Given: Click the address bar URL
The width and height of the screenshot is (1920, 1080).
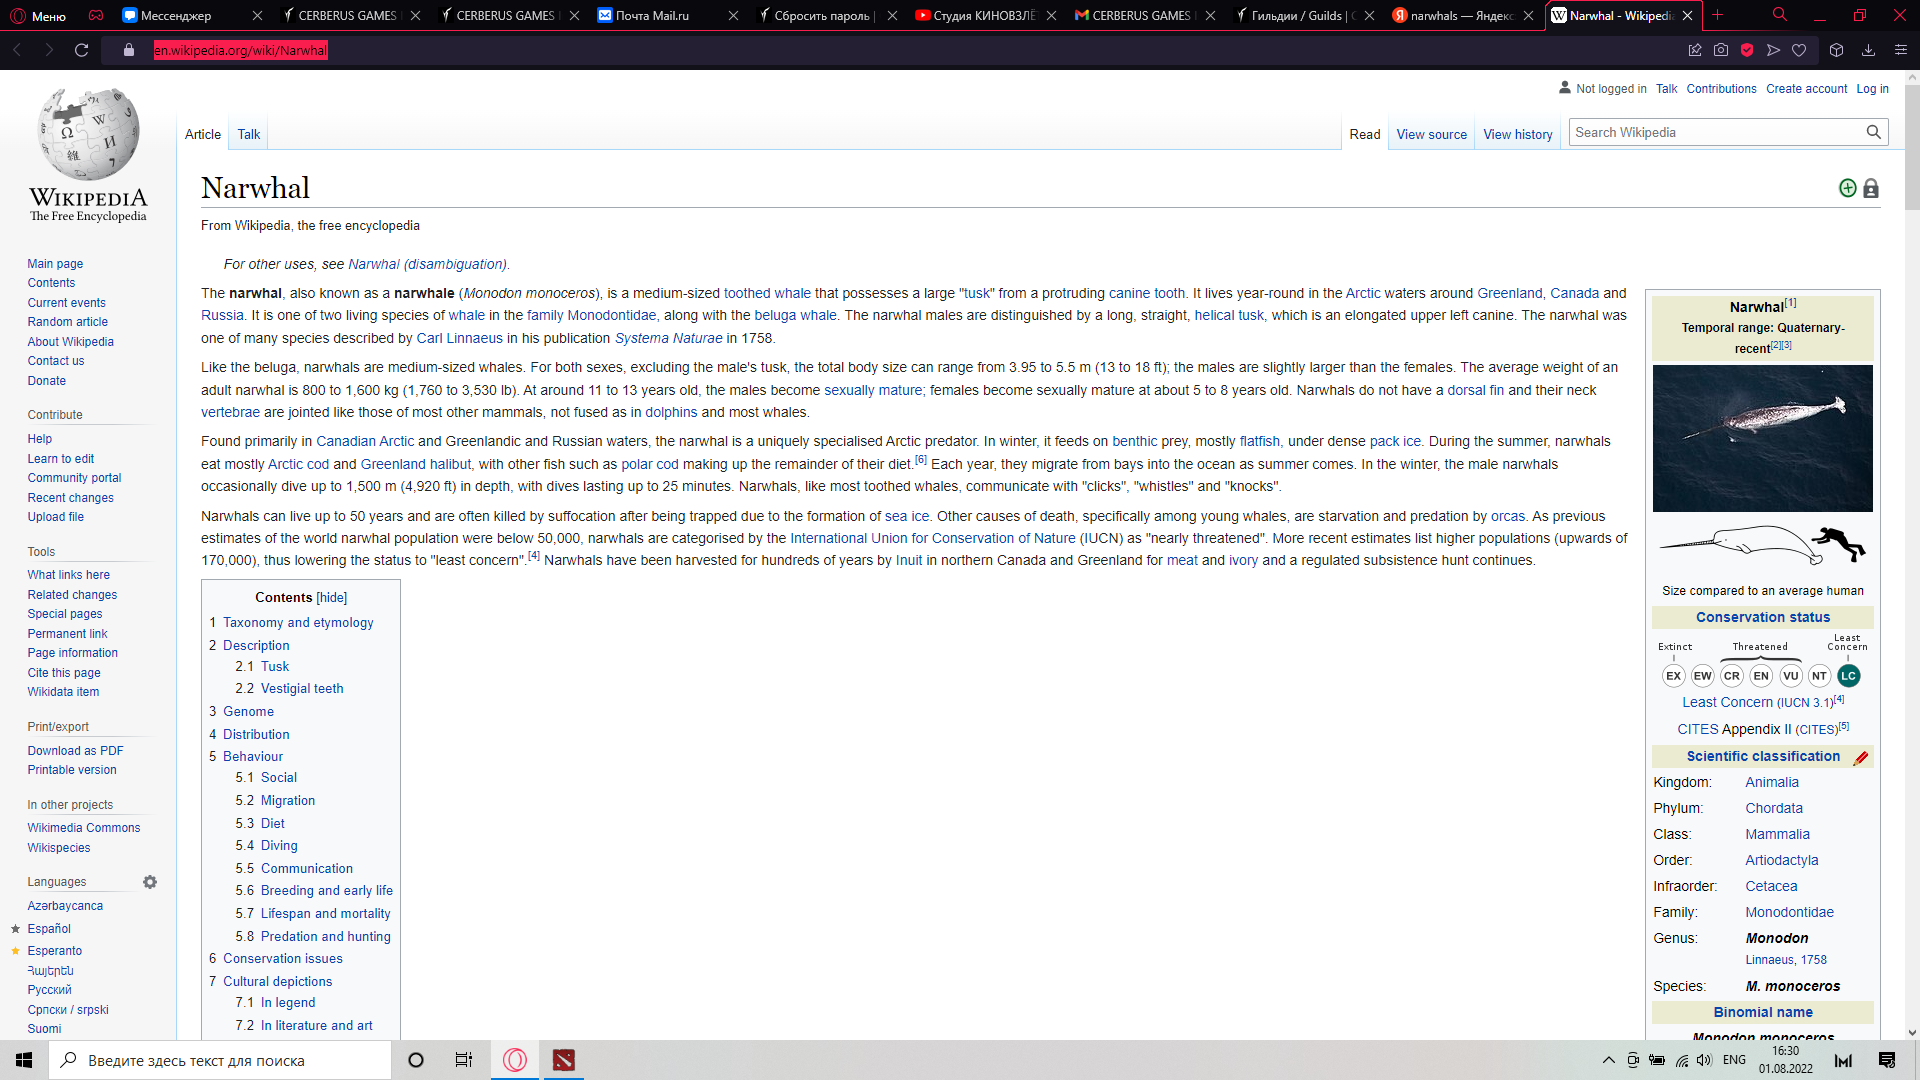Looking at the screenshot, I should [240, 50].
